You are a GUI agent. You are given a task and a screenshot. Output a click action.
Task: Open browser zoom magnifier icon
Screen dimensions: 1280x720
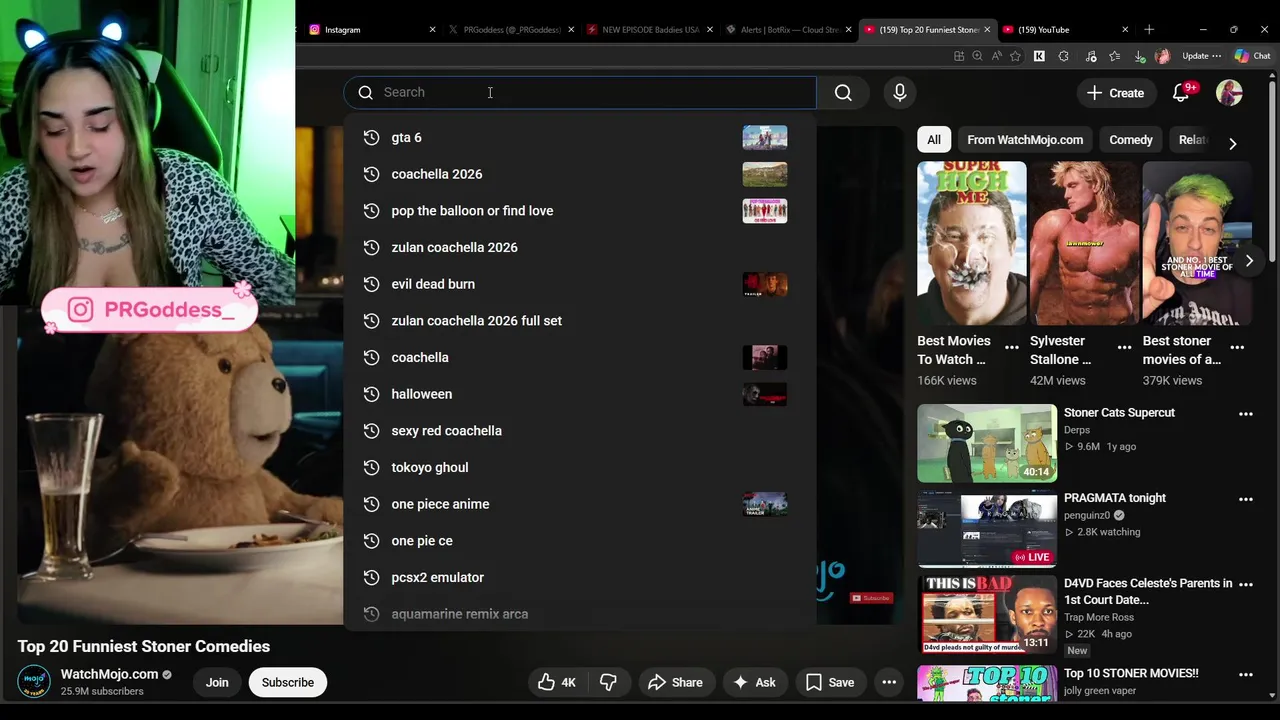pos(977,56)
